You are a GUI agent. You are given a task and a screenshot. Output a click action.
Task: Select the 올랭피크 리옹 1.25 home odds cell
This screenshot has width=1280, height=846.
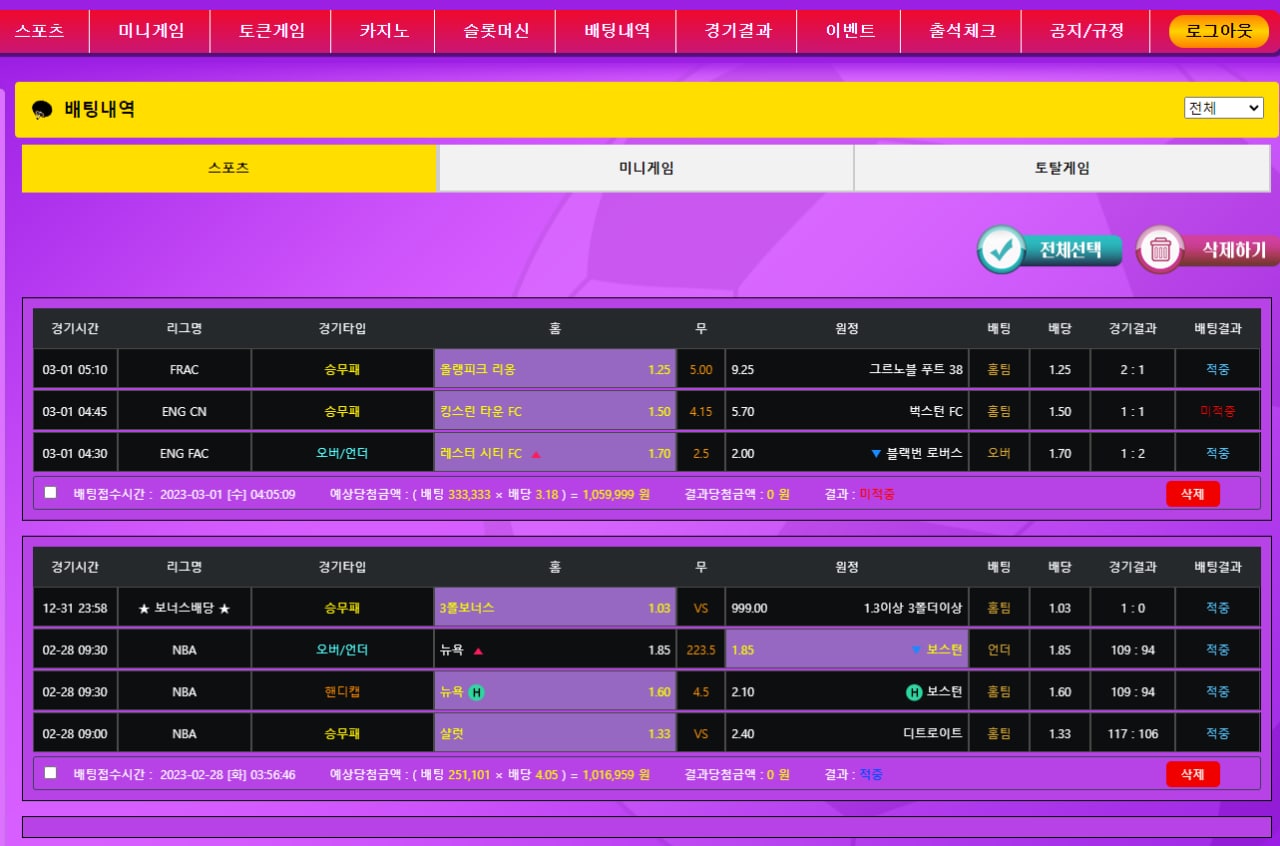[x=555, y=370]
